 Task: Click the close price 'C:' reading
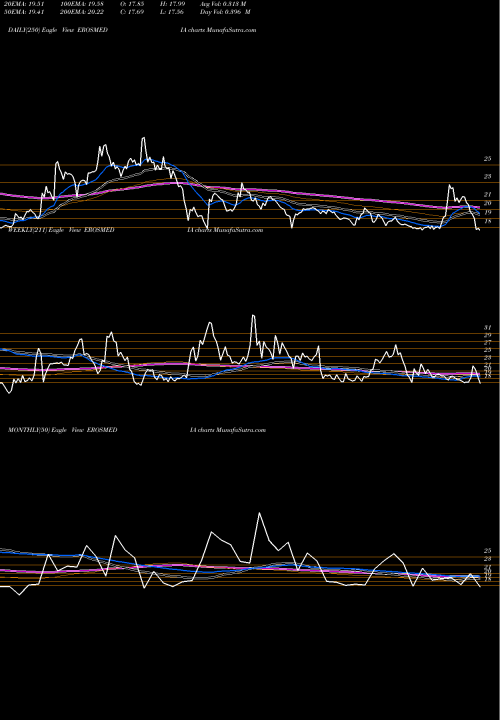[132, 12]
